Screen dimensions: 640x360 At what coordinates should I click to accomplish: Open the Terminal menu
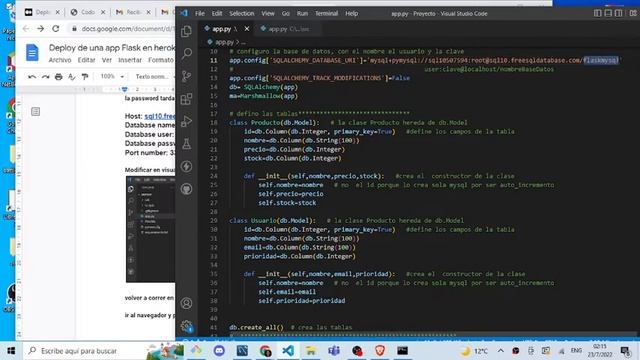(x=326, y=13)
